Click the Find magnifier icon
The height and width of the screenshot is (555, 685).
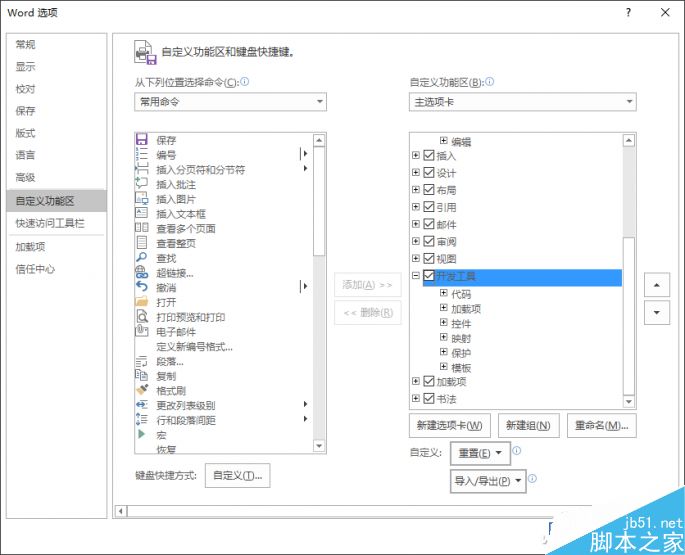pyautogui.click(x=142, y=257)
